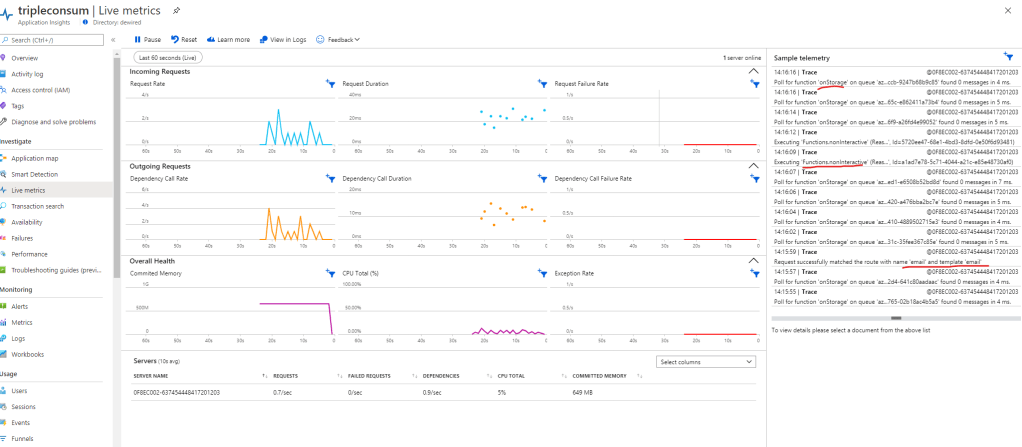Image resolution: width=1022 pixels, height=447 pixels.
Task: Pause the live metrics stream
Action: coord(149,39)
